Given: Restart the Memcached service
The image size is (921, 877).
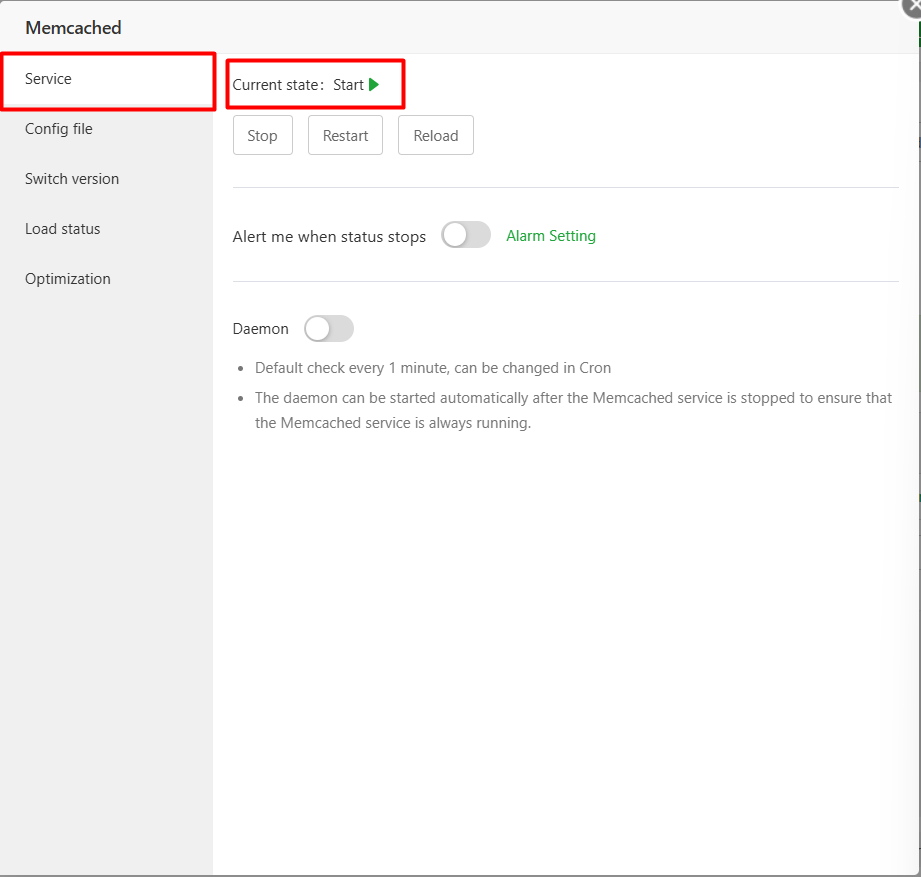Looking at the screenshot, I should pos(345,135).
